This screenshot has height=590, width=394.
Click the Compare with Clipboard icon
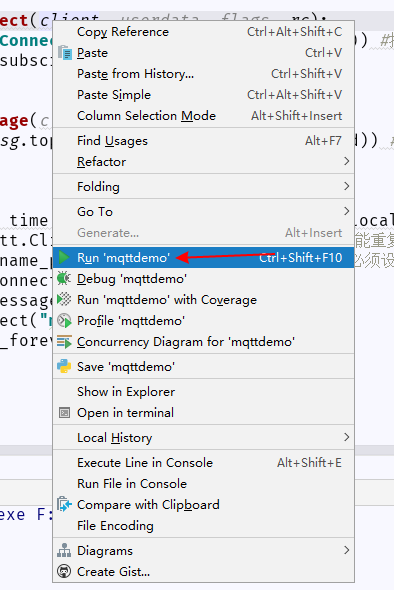pos(64,505)
